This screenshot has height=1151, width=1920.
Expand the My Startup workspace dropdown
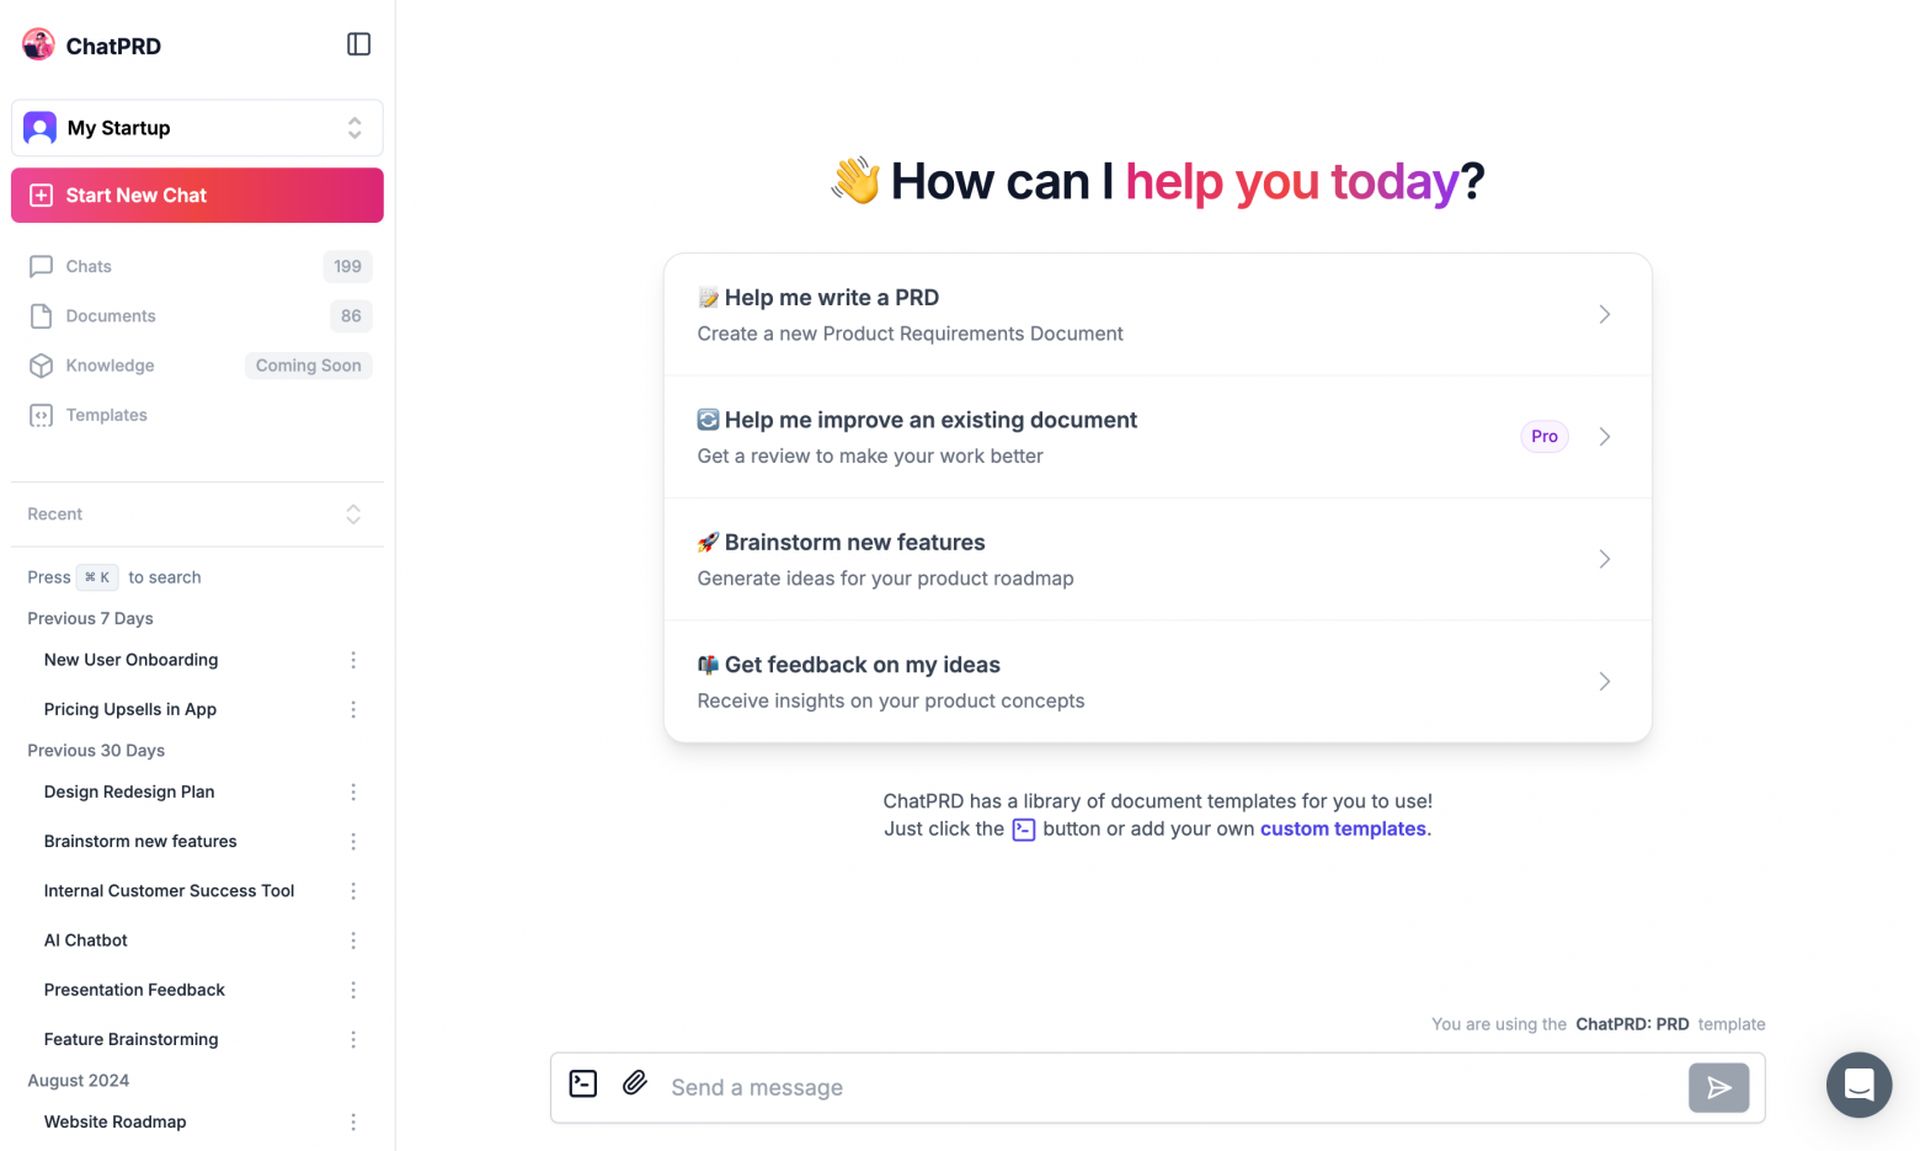pyautogui.click(x=355, y=126)
